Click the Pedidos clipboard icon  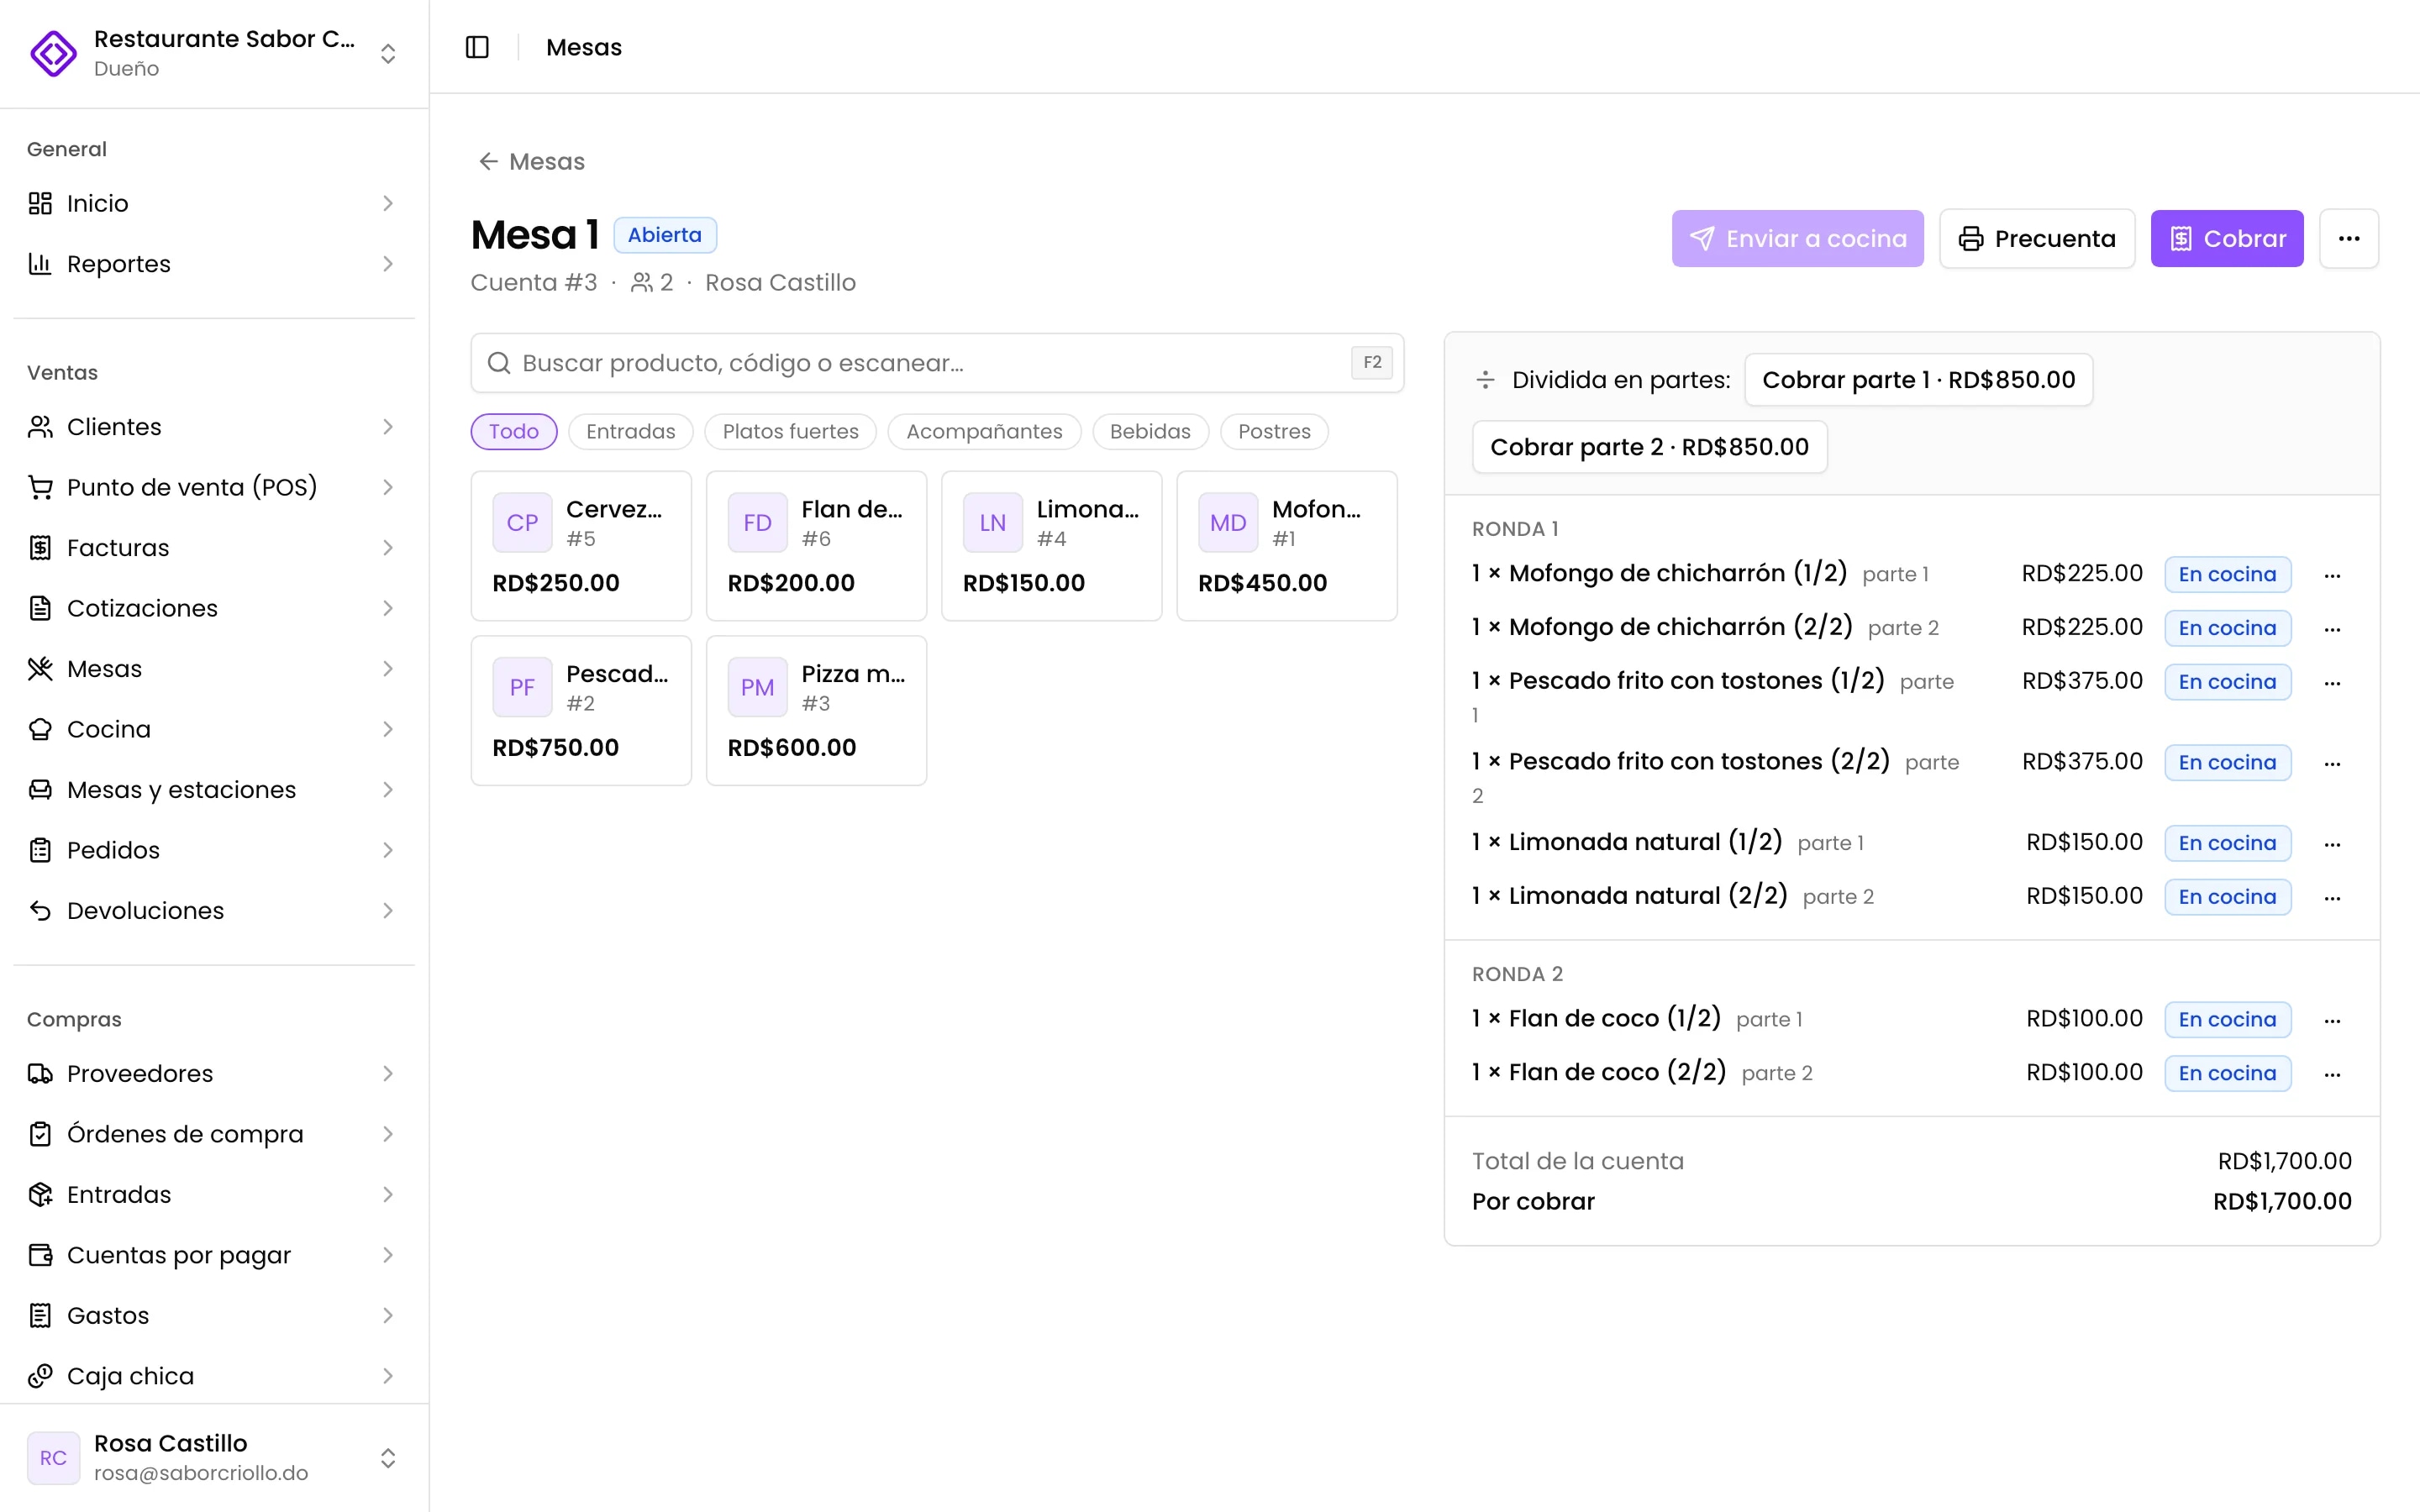click(x=40, y=850)
